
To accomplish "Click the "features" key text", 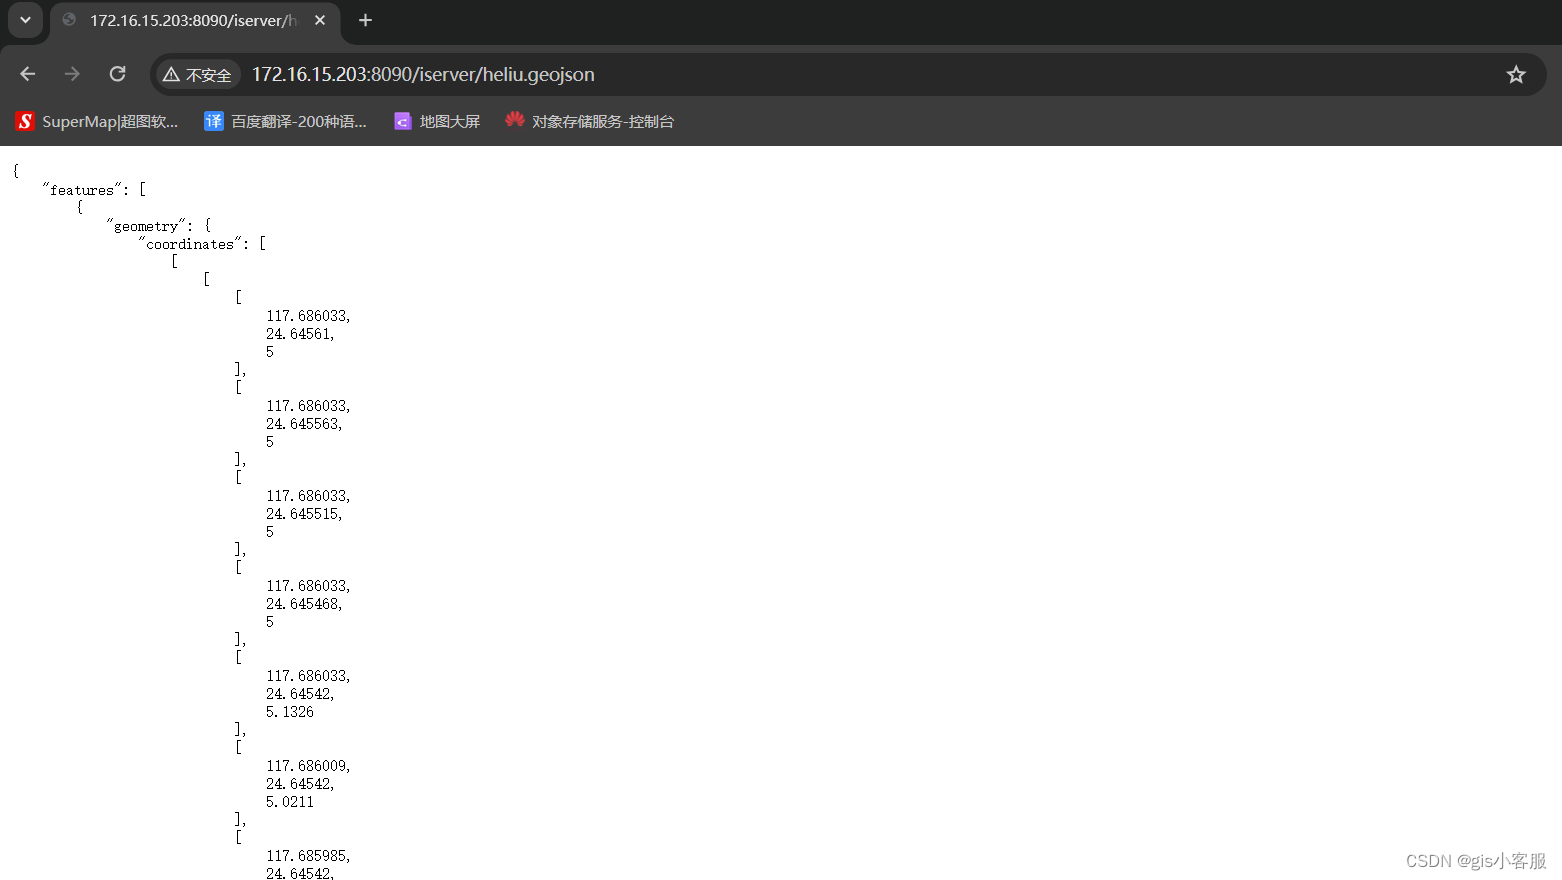I will 82,190.
